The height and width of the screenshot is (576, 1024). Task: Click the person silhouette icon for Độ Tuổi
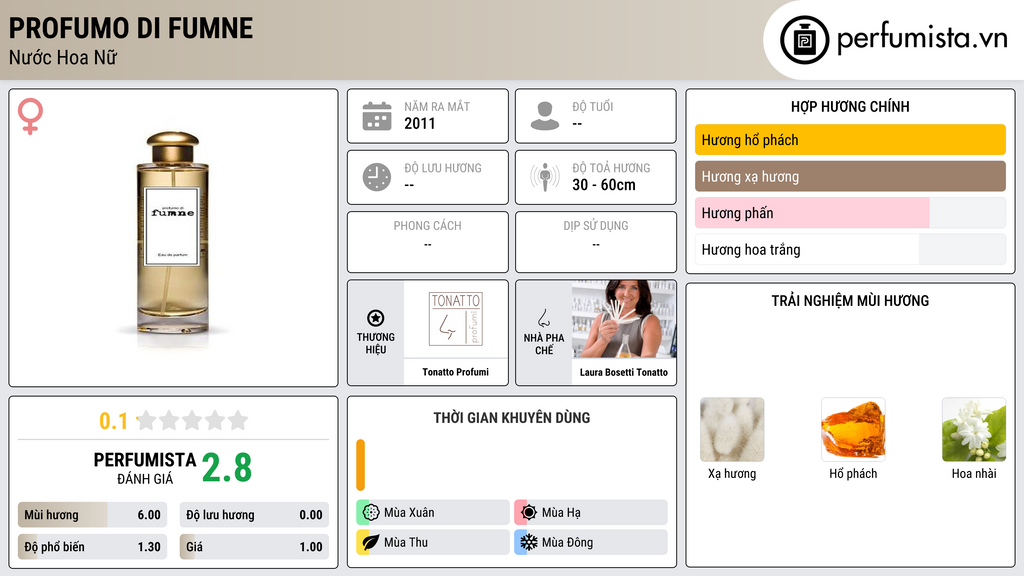[545, 116]
